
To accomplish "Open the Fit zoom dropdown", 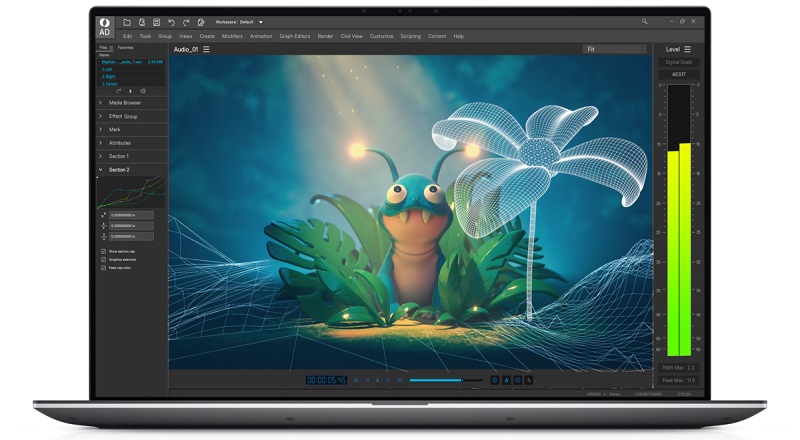I will [615, 50].
